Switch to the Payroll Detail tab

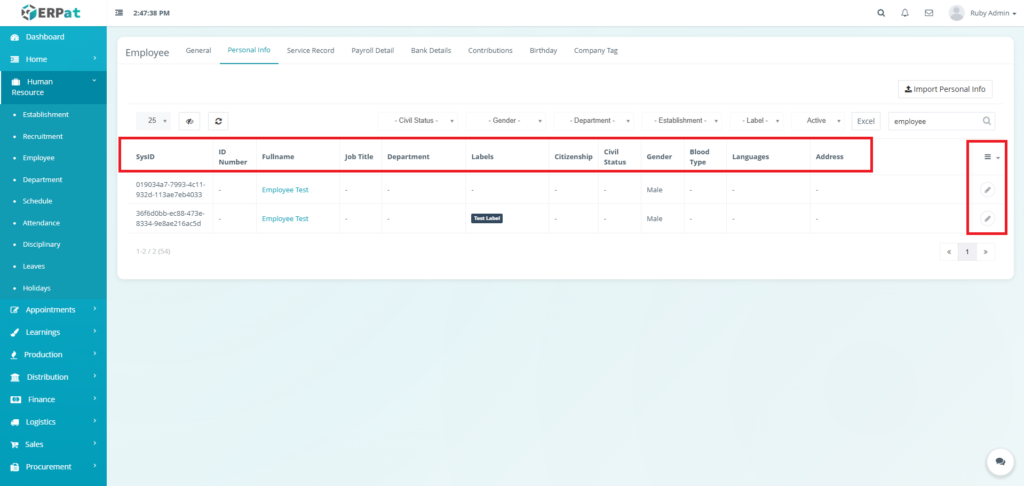click(x=372, y=50)
